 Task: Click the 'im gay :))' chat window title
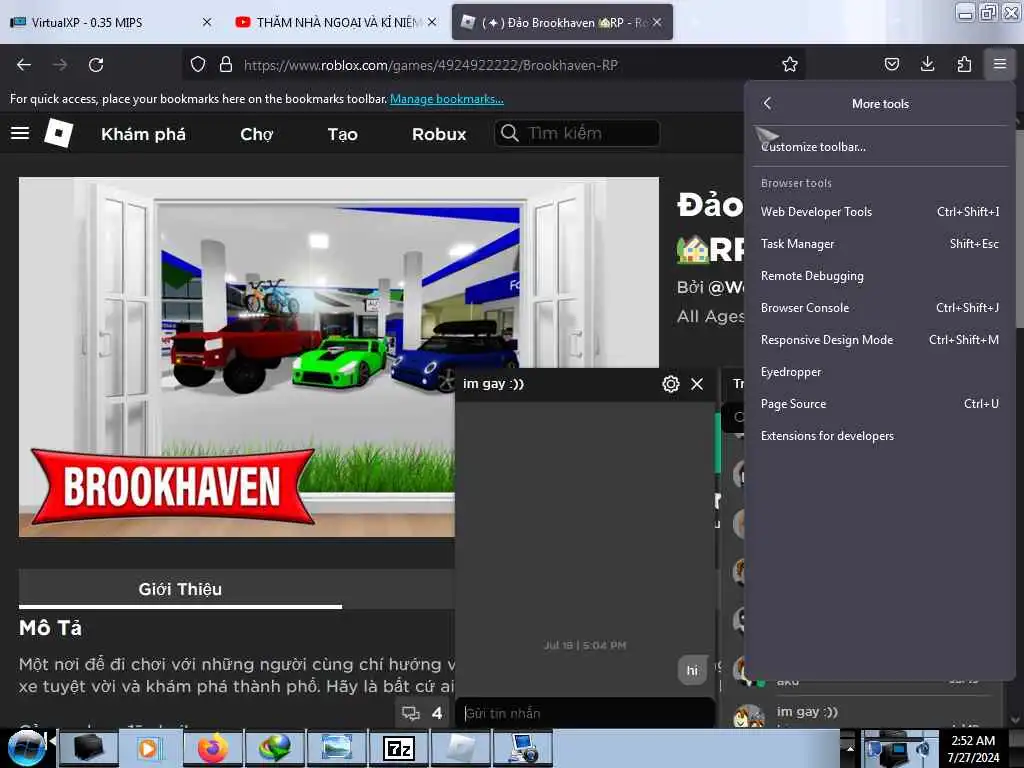(493, 383)
